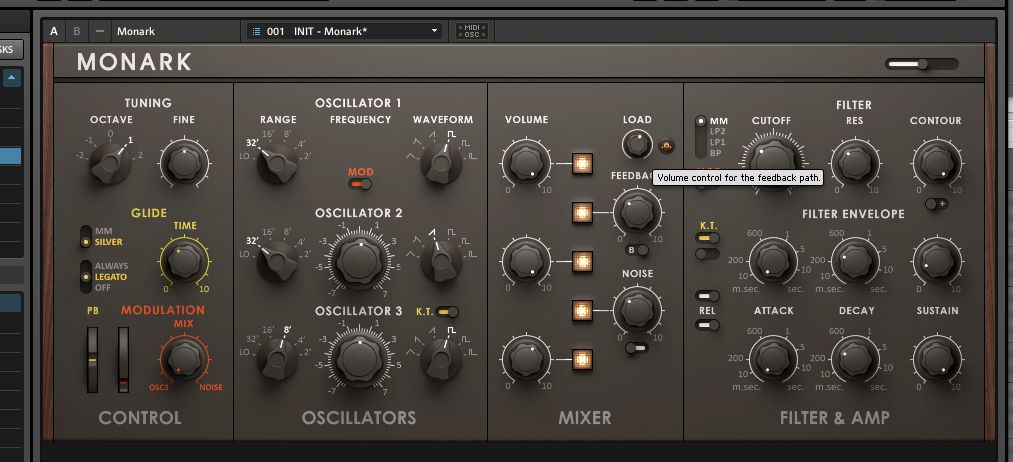Click the Feedback volume knob
The height and width of the screenshot is (462, 1013).
point(637,211)
